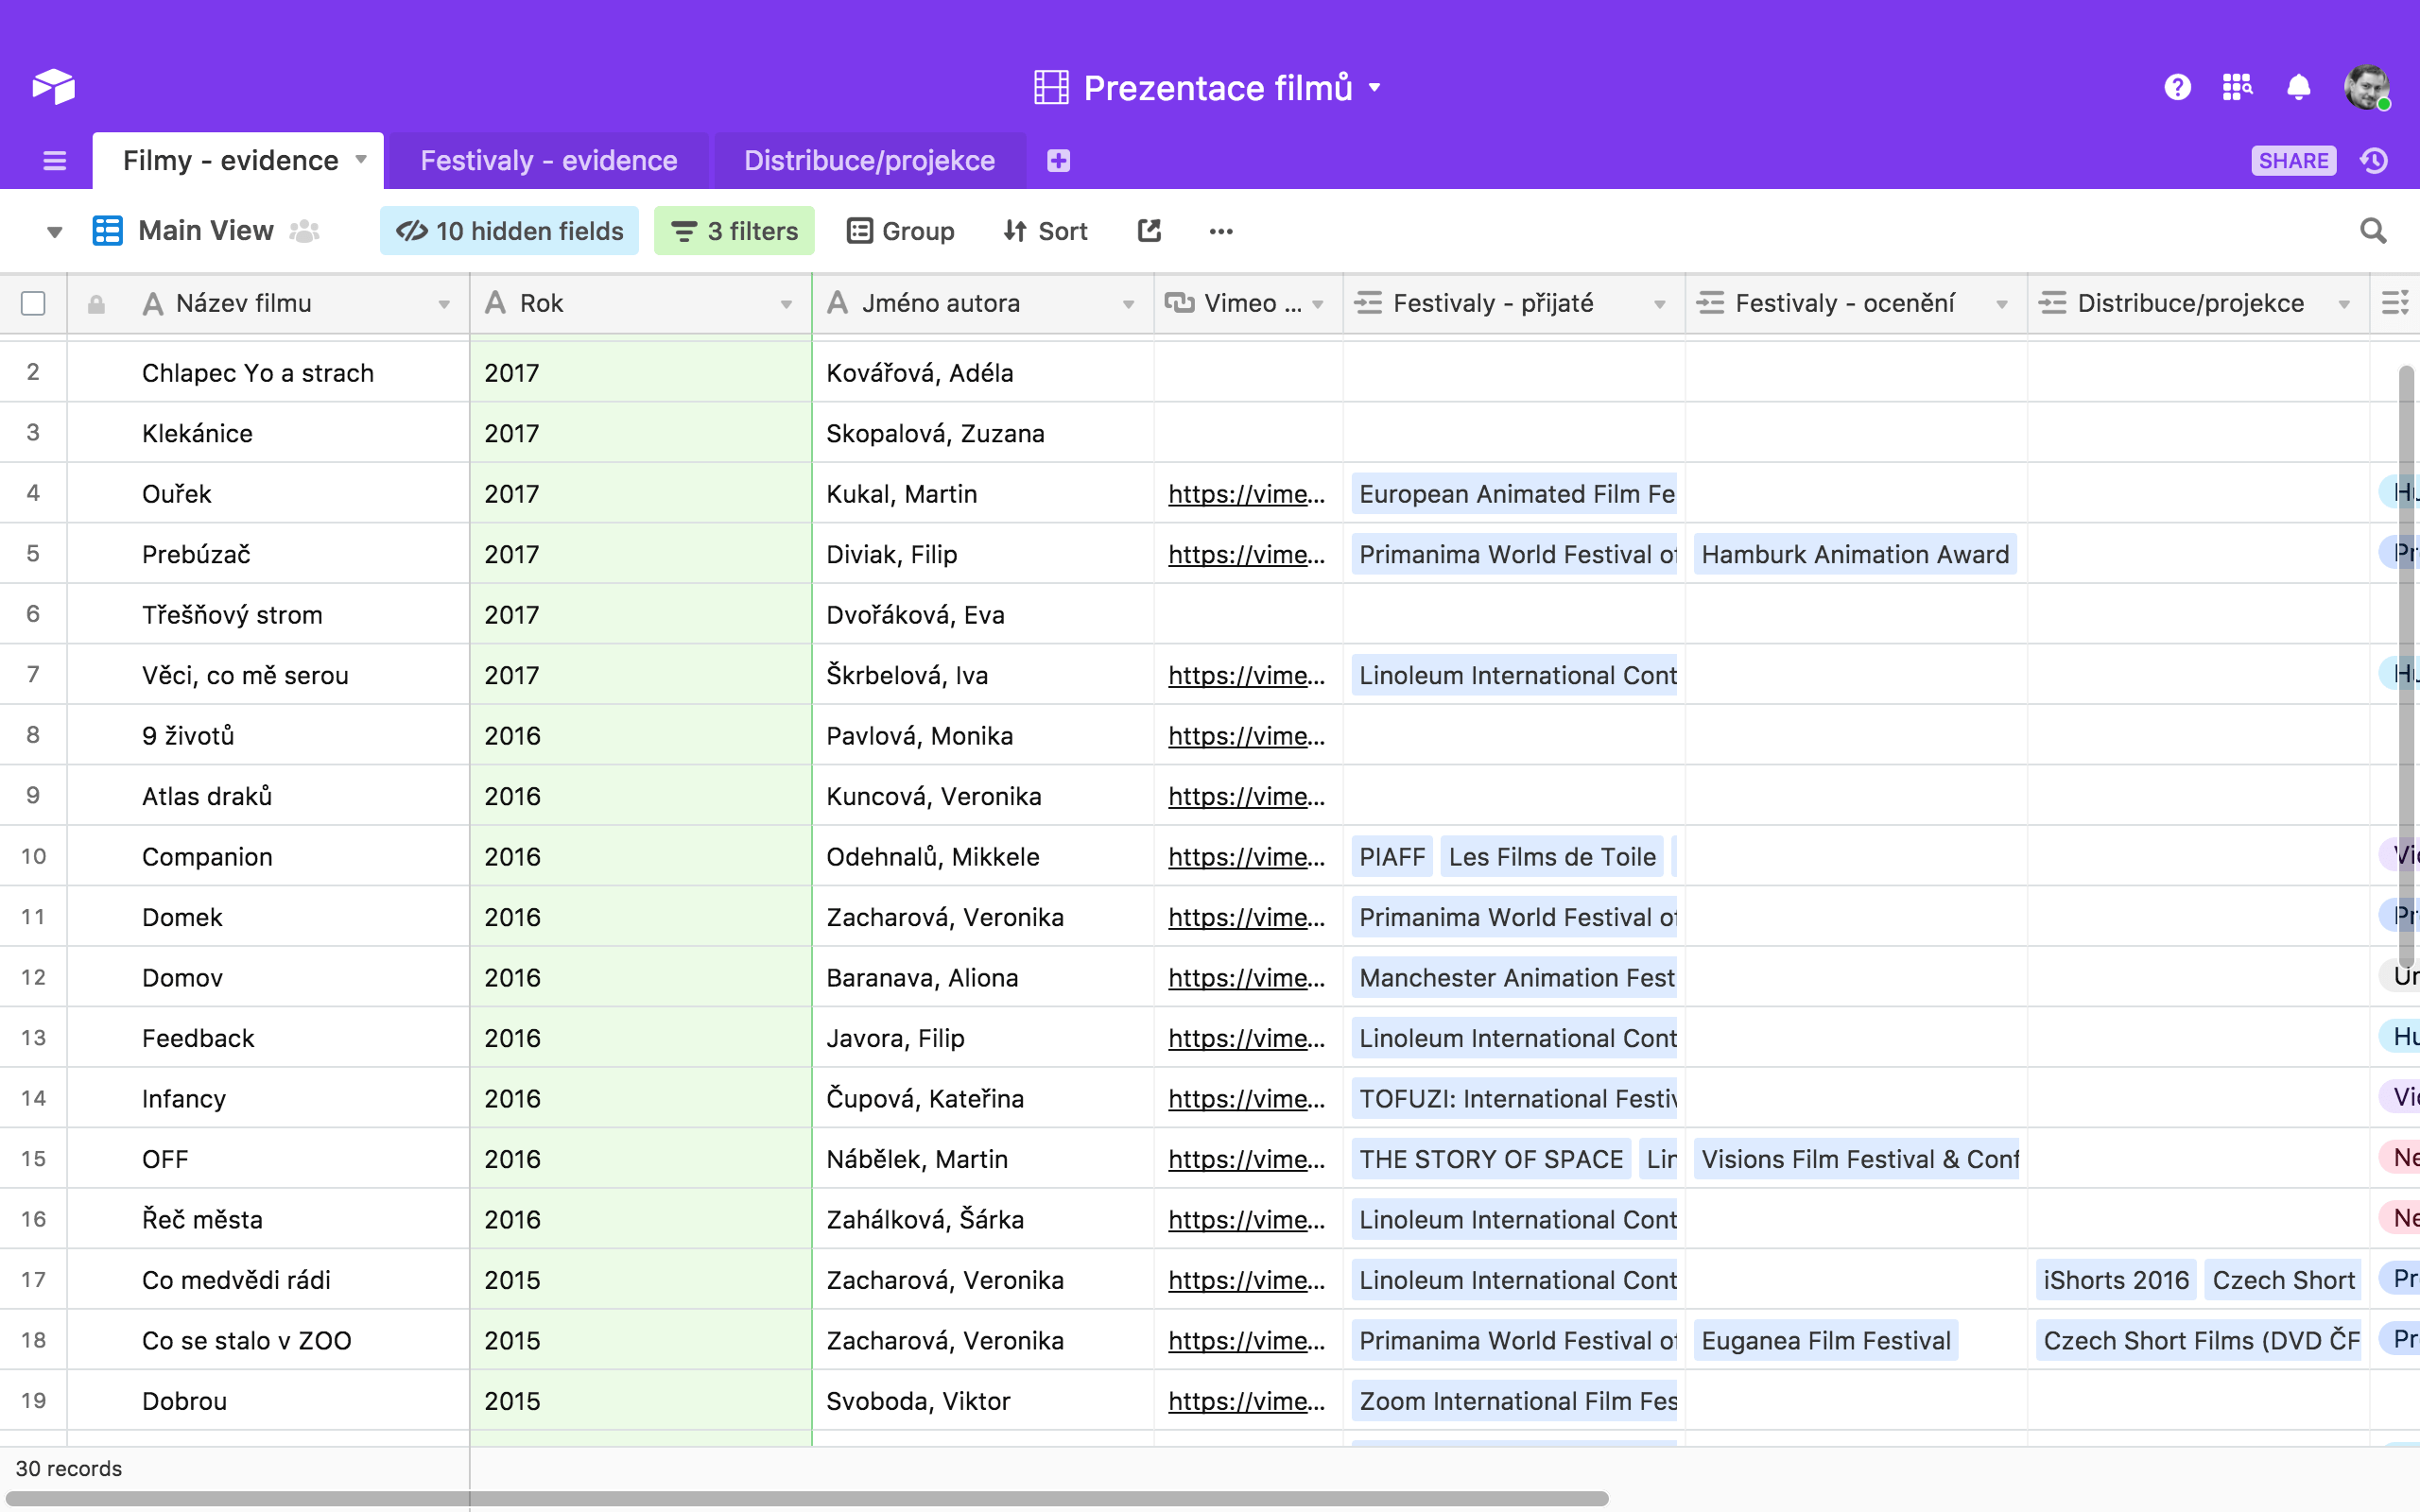The width and height of the screenshot is (2420, 1512).
Task: Click the share view export icon
Action: click(1149, 231)
